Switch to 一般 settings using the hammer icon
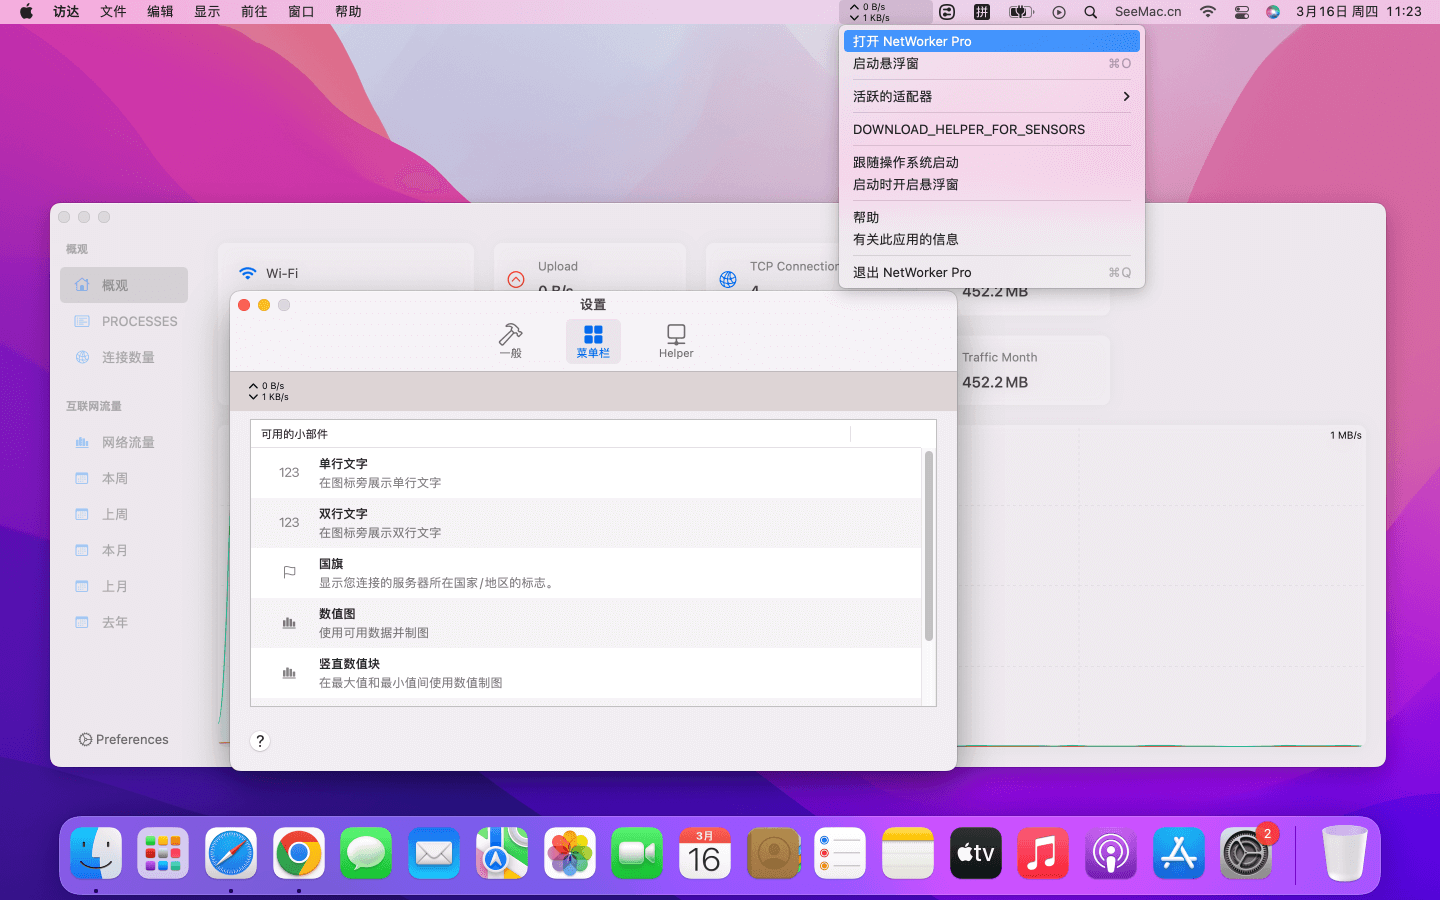The height and width of the screenshot is (900, 1440). tap(510, 340)
